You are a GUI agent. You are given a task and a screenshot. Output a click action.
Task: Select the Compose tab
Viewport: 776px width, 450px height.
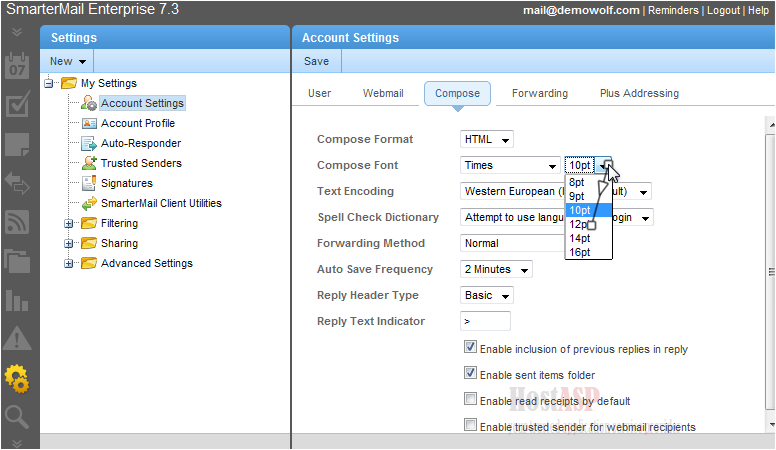[x=457, y=94]
